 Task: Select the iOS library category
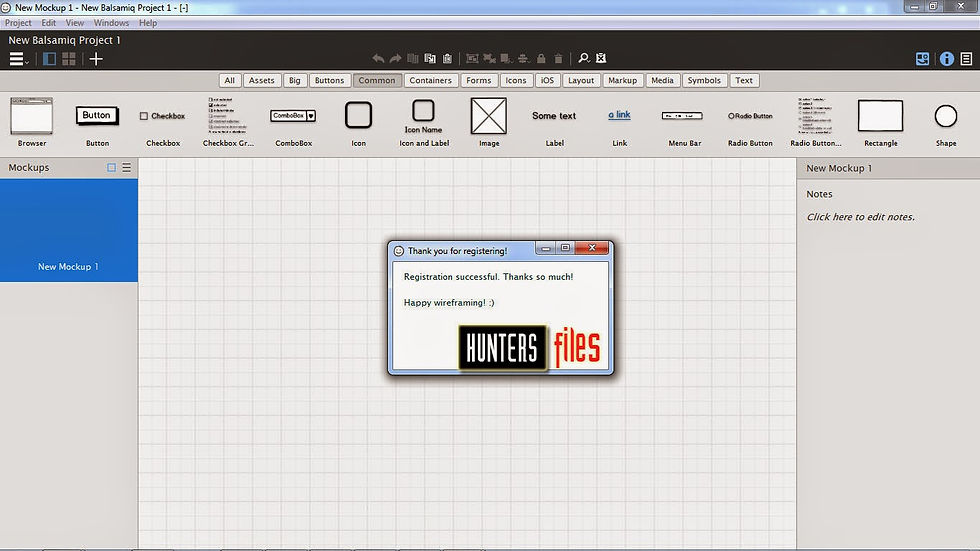point(548,81)
